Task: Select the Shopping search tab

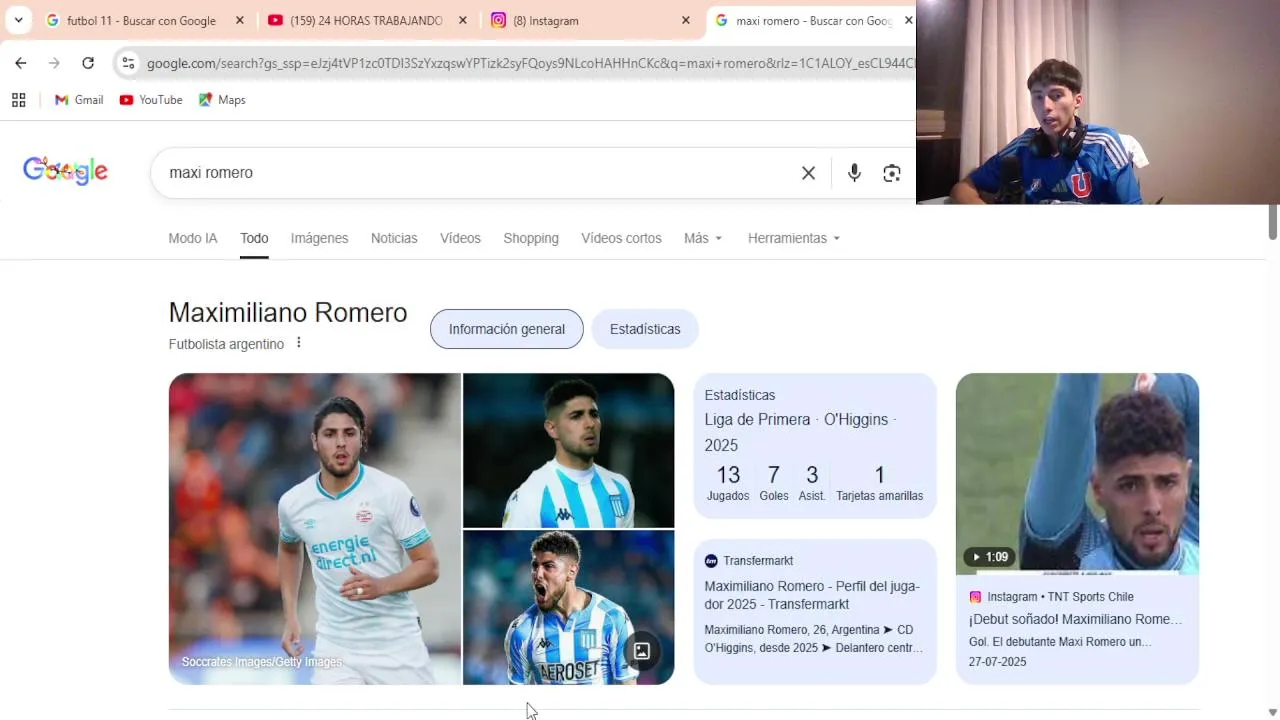Action: [x=531, y=238]
